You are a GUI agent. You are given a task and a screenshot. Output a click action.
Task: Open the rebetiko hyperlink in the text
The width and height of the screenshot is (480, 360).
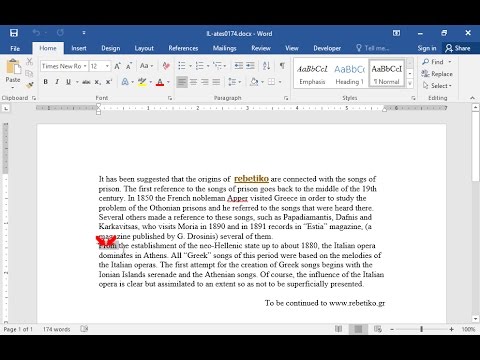[x=251, y=179]
